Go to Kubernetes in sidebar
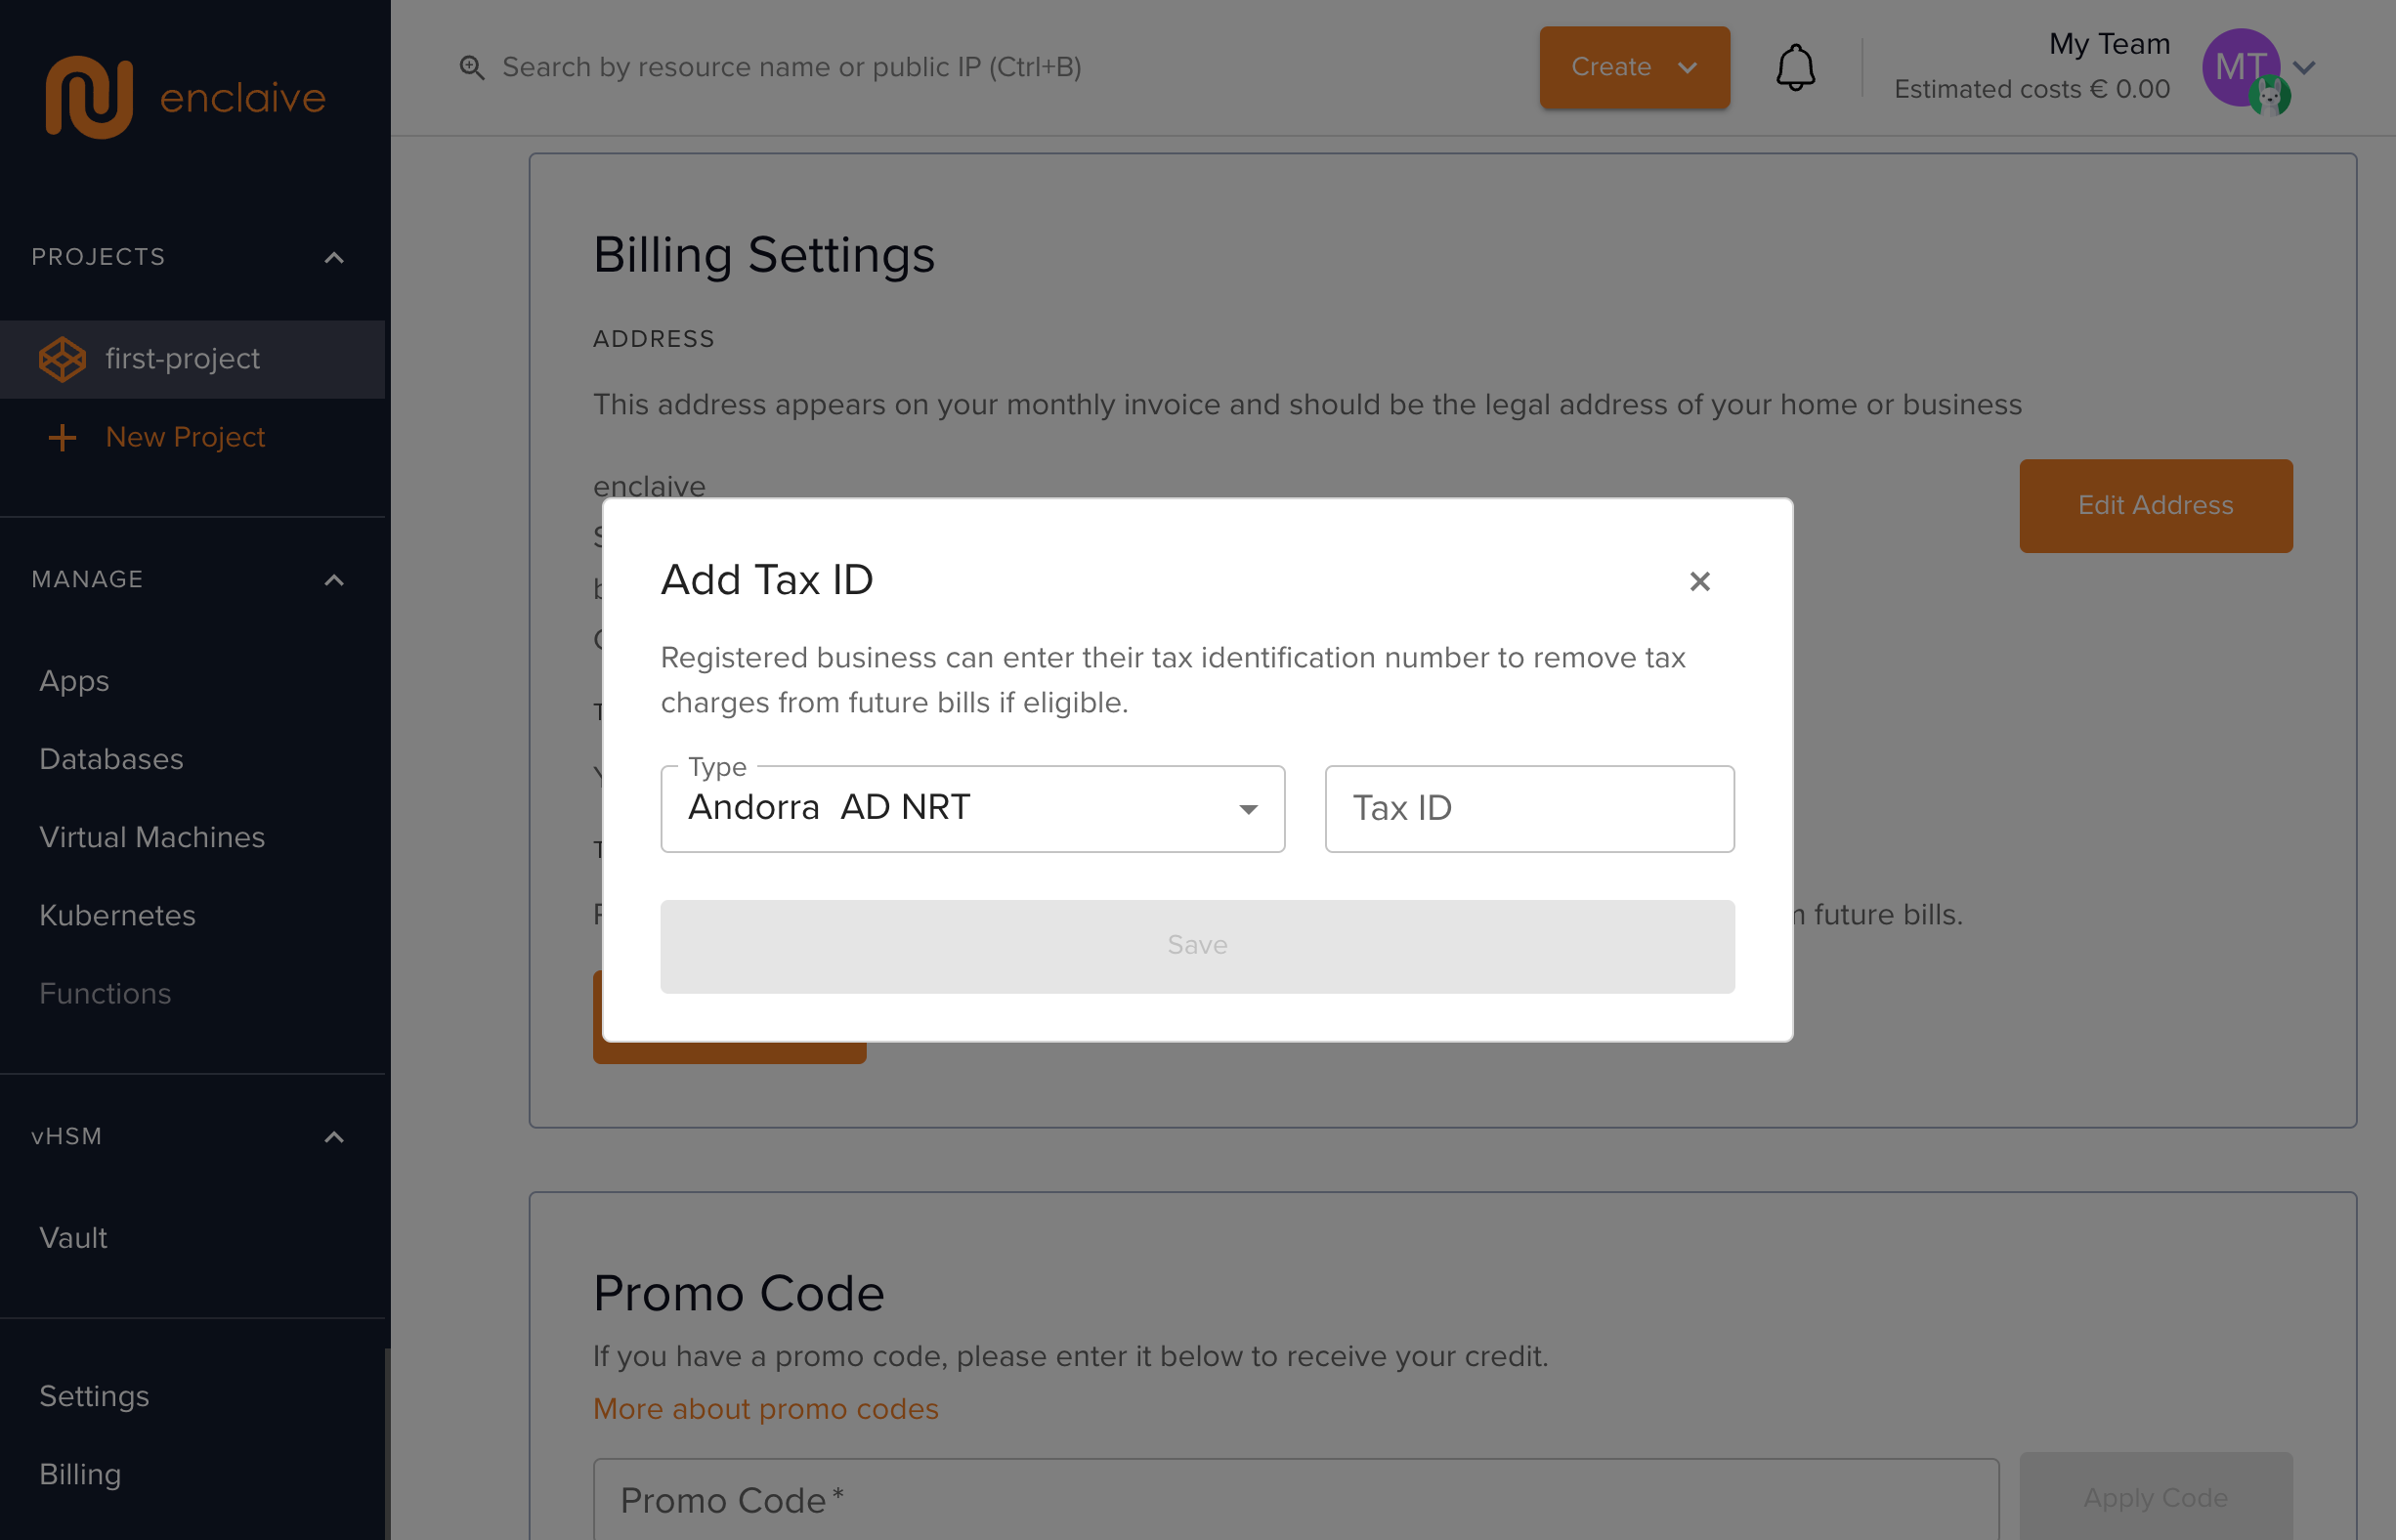 (x=117, y=915)
